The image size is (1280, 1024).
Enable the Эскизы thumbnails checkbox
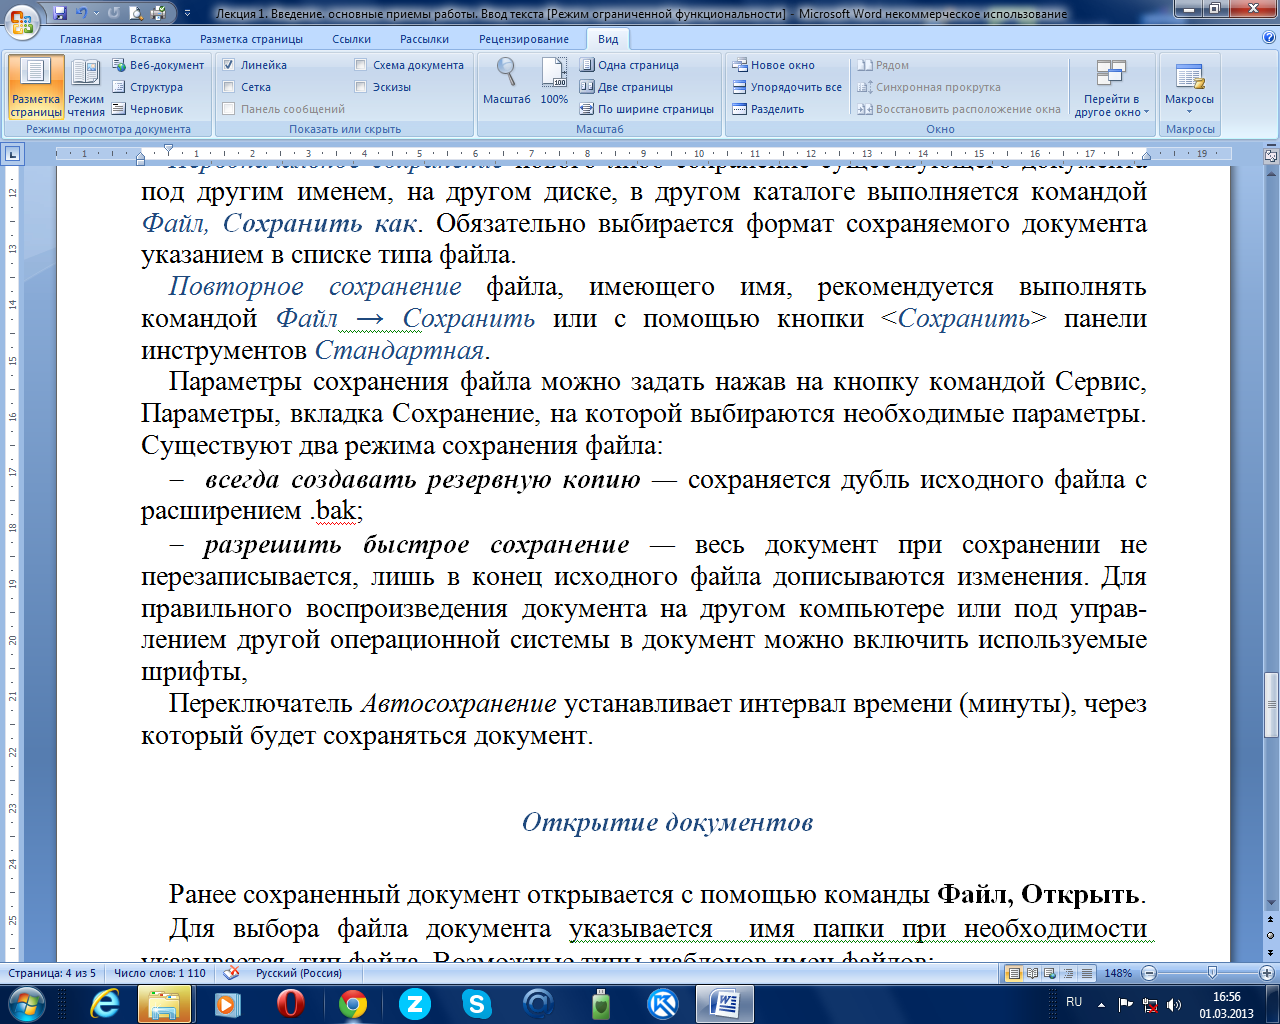coord(361,87)
